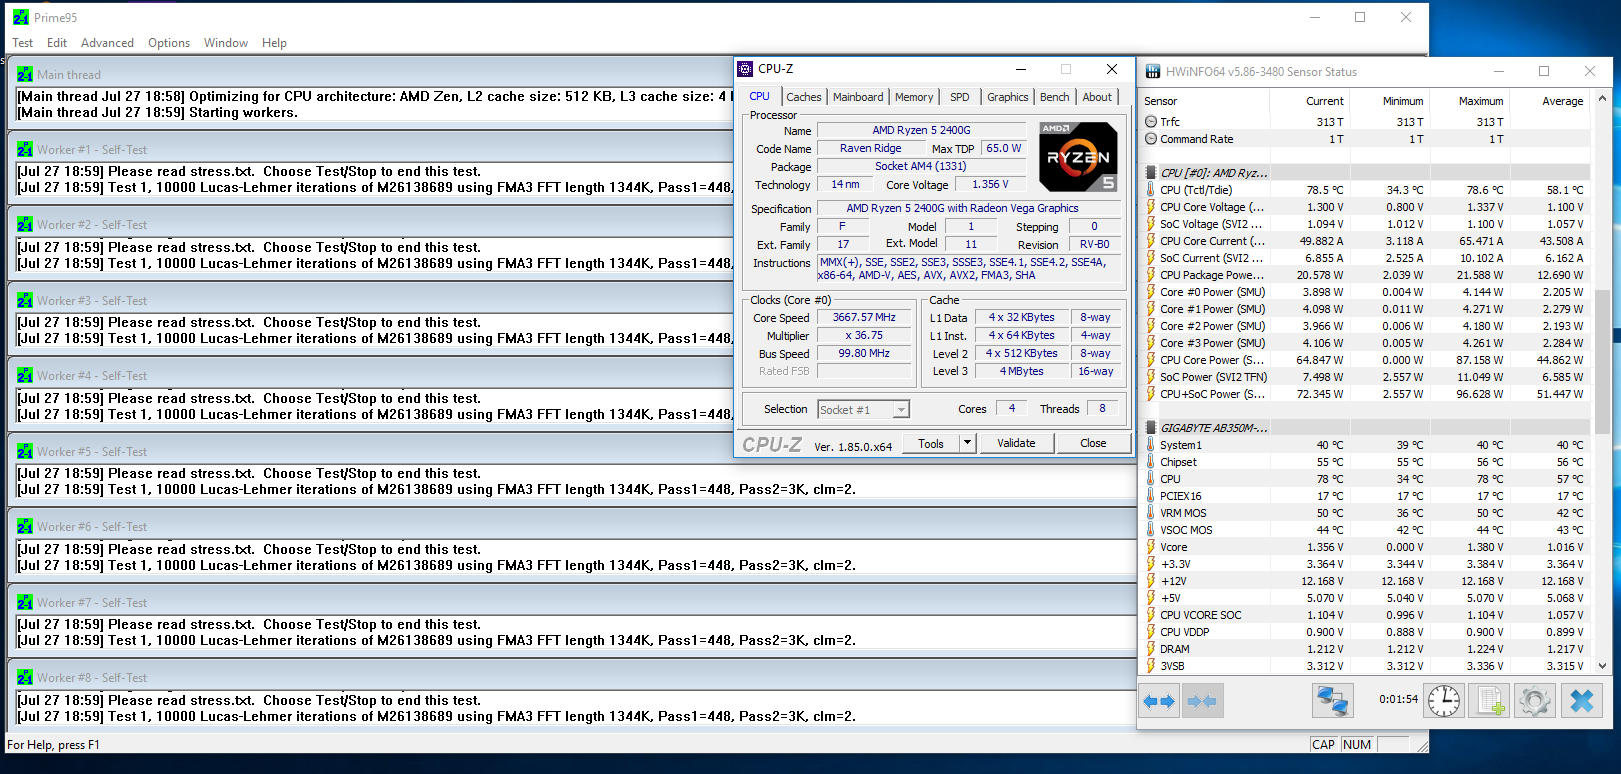Click Worker #5 Self-Test window icon
1621x774 pixels.
(x=25, y=452)
